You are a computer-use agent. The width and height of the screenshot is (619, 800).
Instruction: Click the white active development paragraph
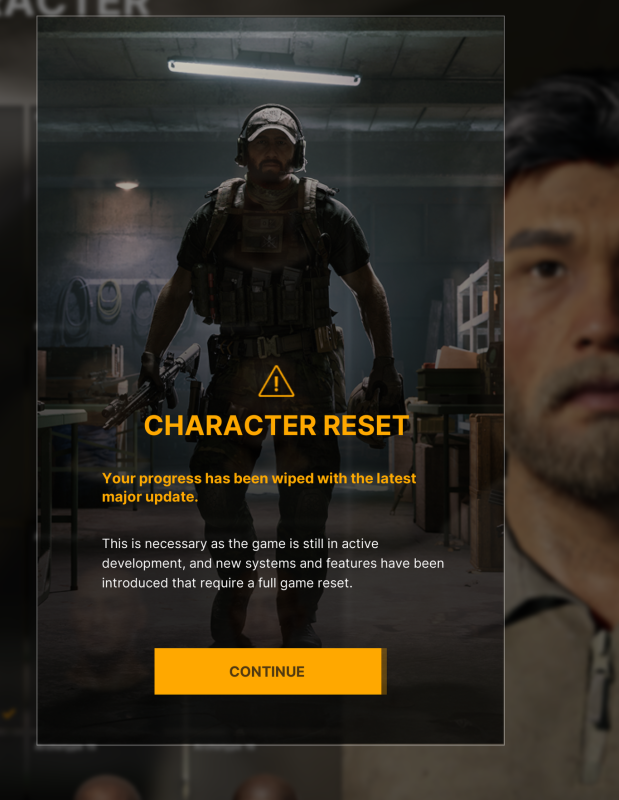(273, 563)
